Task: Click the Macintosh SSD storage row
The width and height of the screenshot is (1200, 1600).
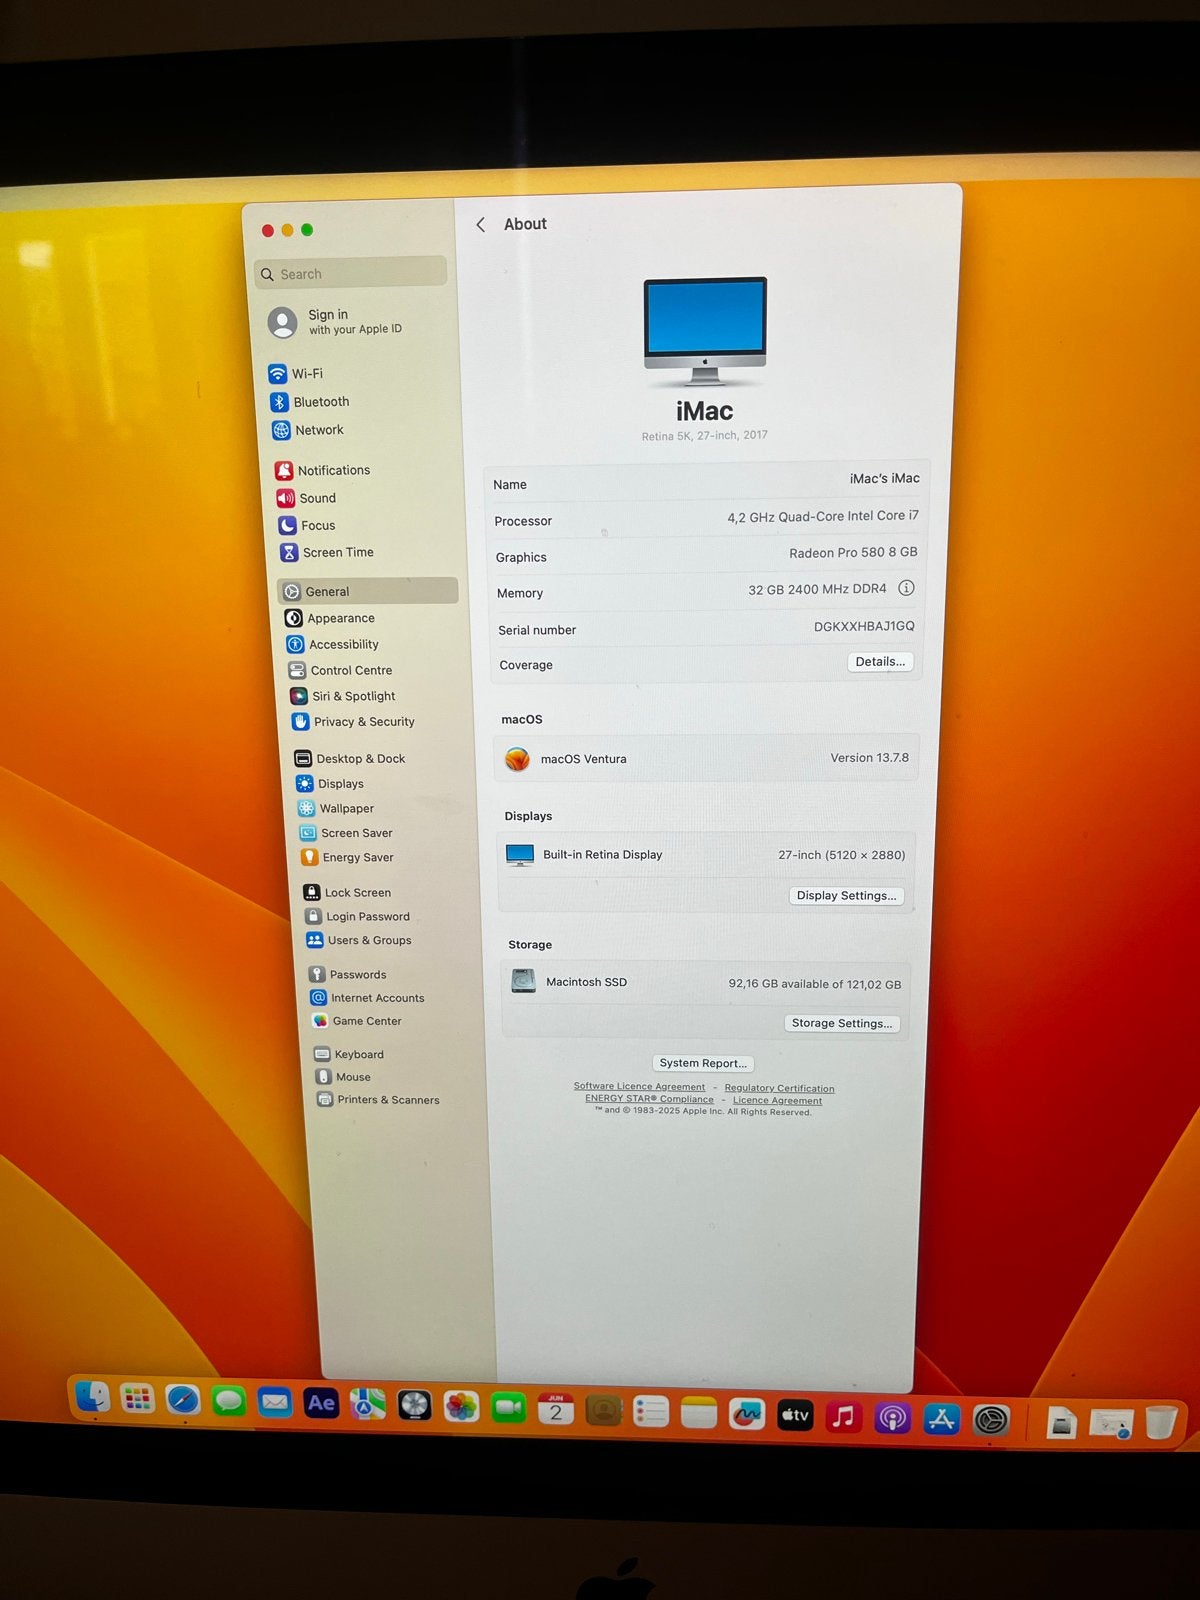Action: point(705,983)
